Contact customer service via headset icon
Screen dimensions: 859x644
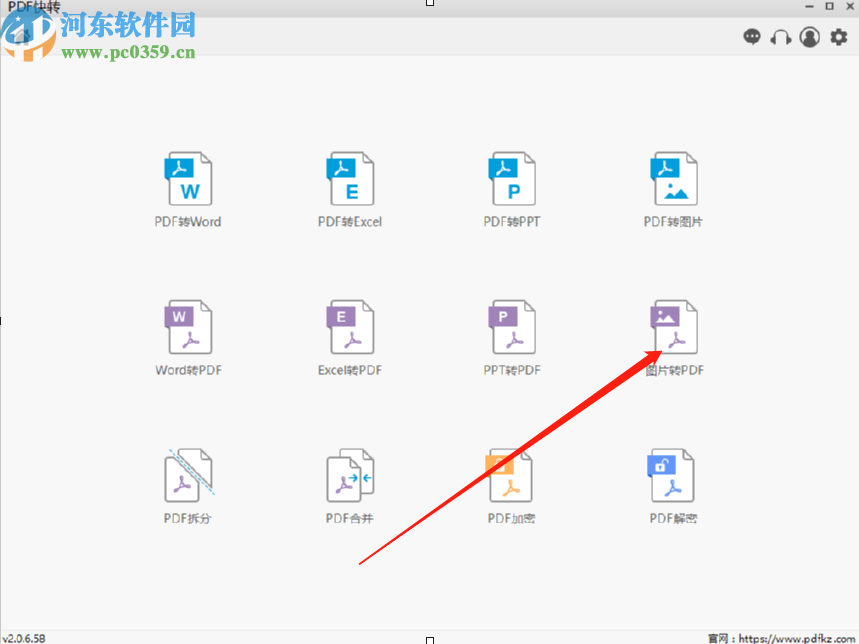[781, 37]
